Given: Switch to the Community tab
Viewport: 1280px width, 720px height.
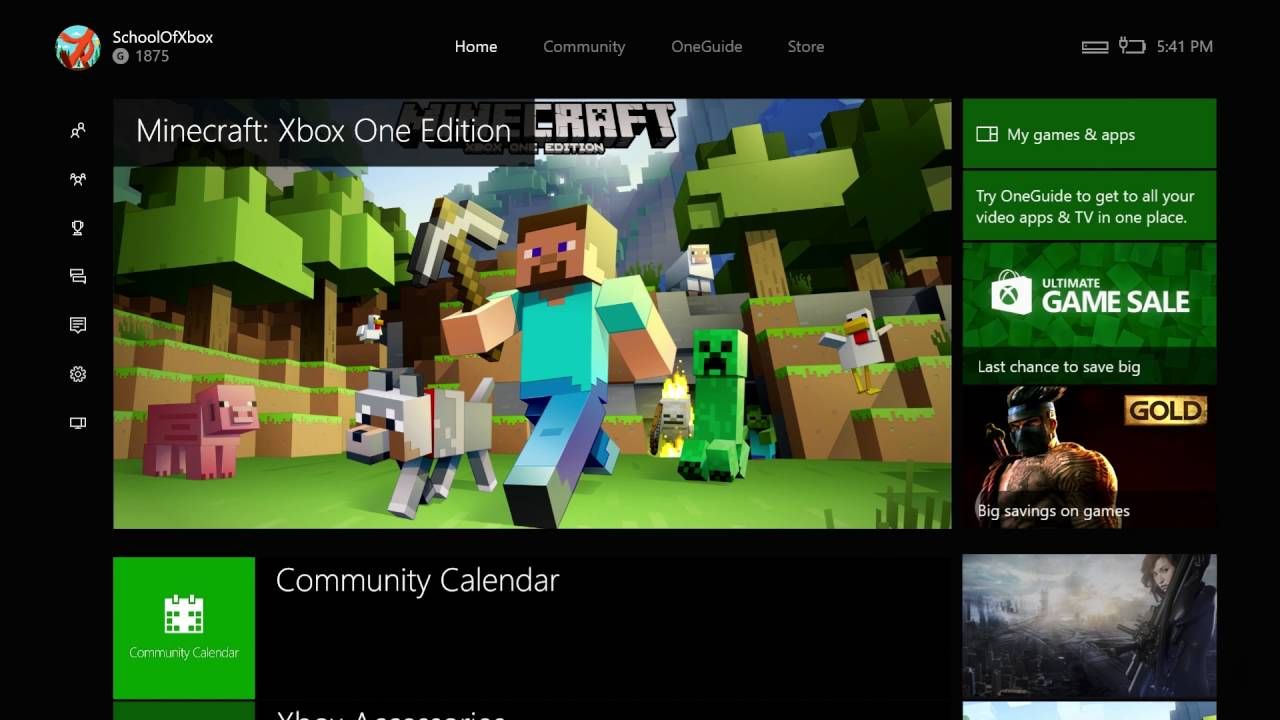Looking at the screenshot, I should [584, 47].
